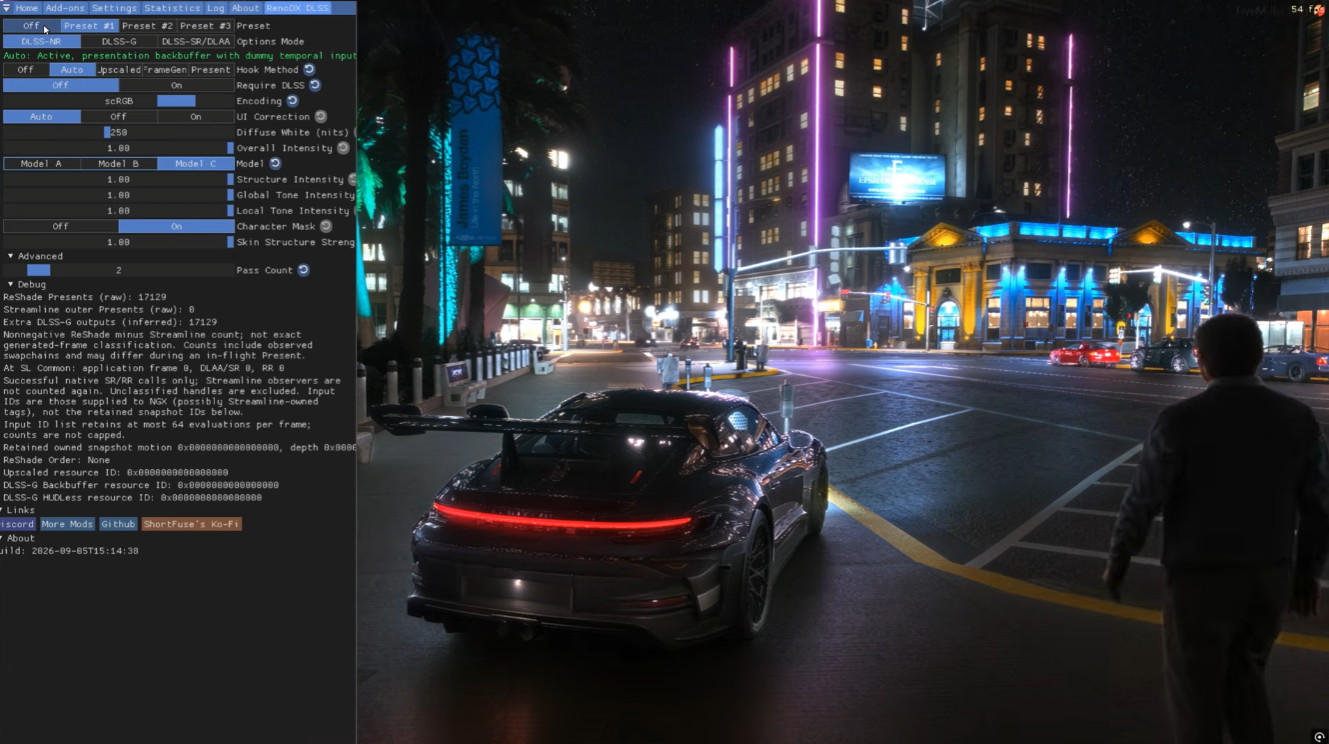Image resolution: width=1329 pixels, height=744 pixels.
Task: Choose DLSS-SR/DLAA options mode
Action: point(196,42)
